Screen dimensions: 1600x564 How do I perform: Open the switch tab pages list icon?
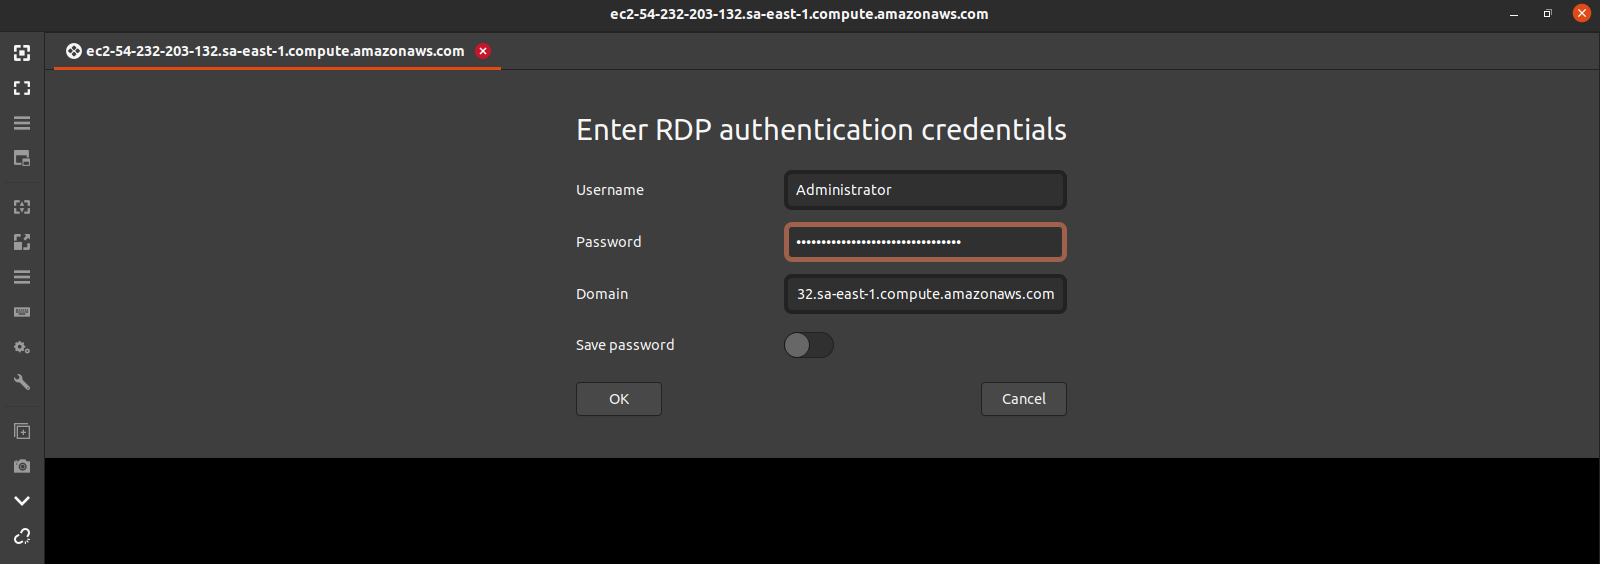coord(22,123)
